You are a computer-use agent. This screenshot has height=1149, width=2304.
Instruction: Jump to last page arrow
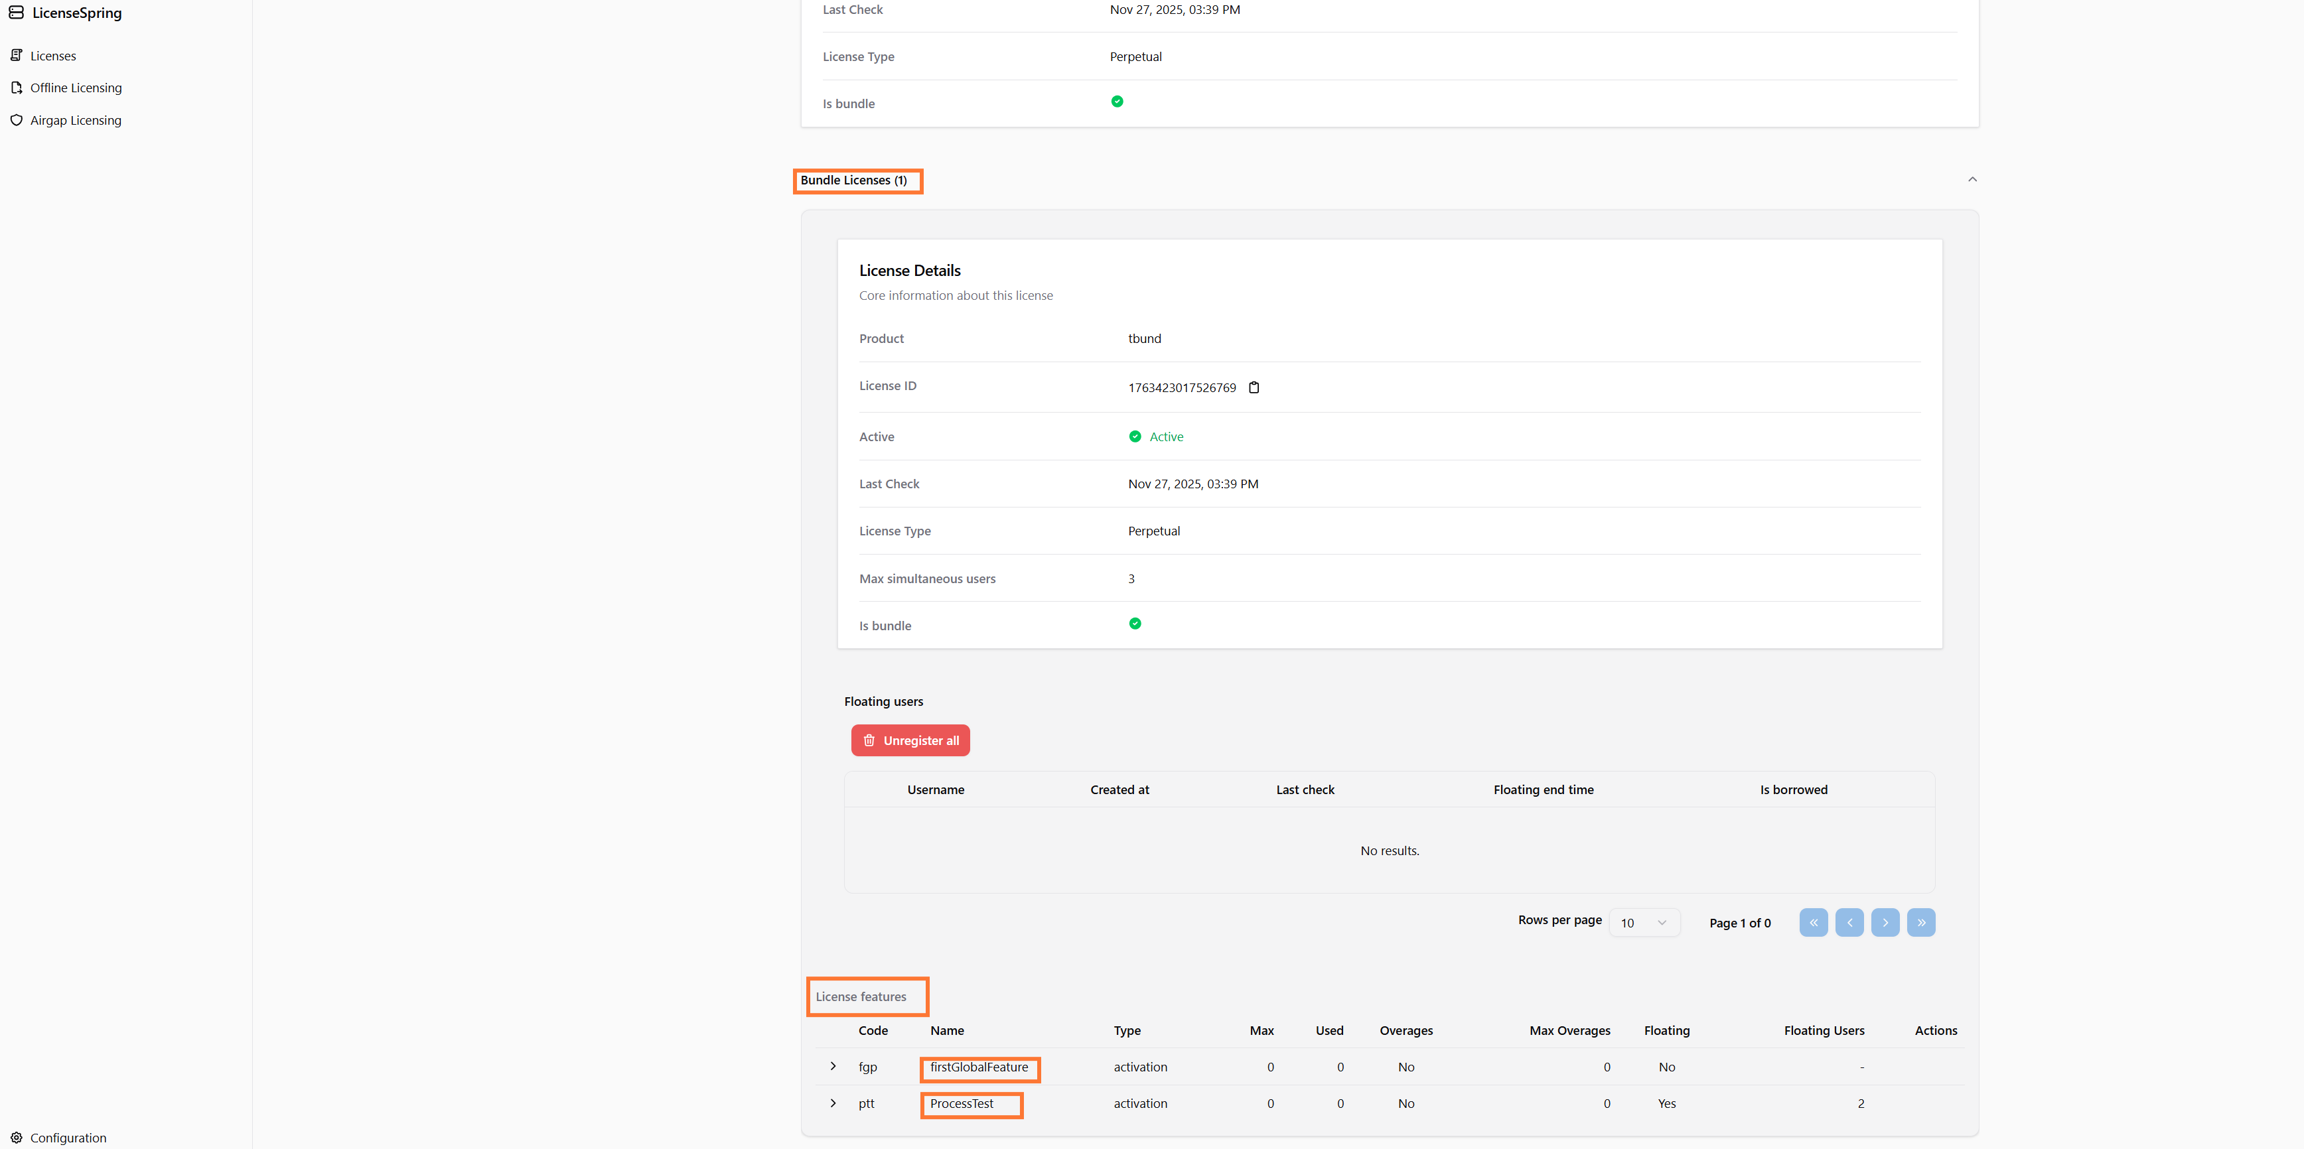pos(1920,922)
